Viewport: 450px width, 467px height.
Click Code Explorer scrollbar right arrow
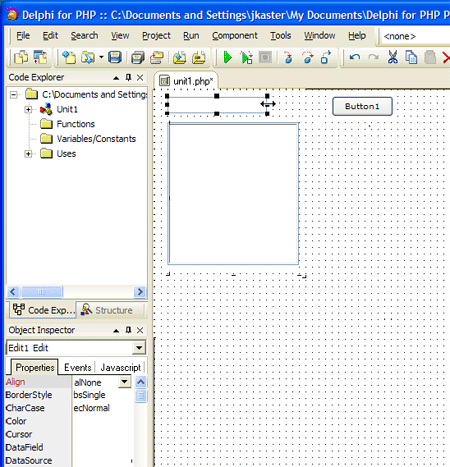pyautogui.click(x=140, y=292)
